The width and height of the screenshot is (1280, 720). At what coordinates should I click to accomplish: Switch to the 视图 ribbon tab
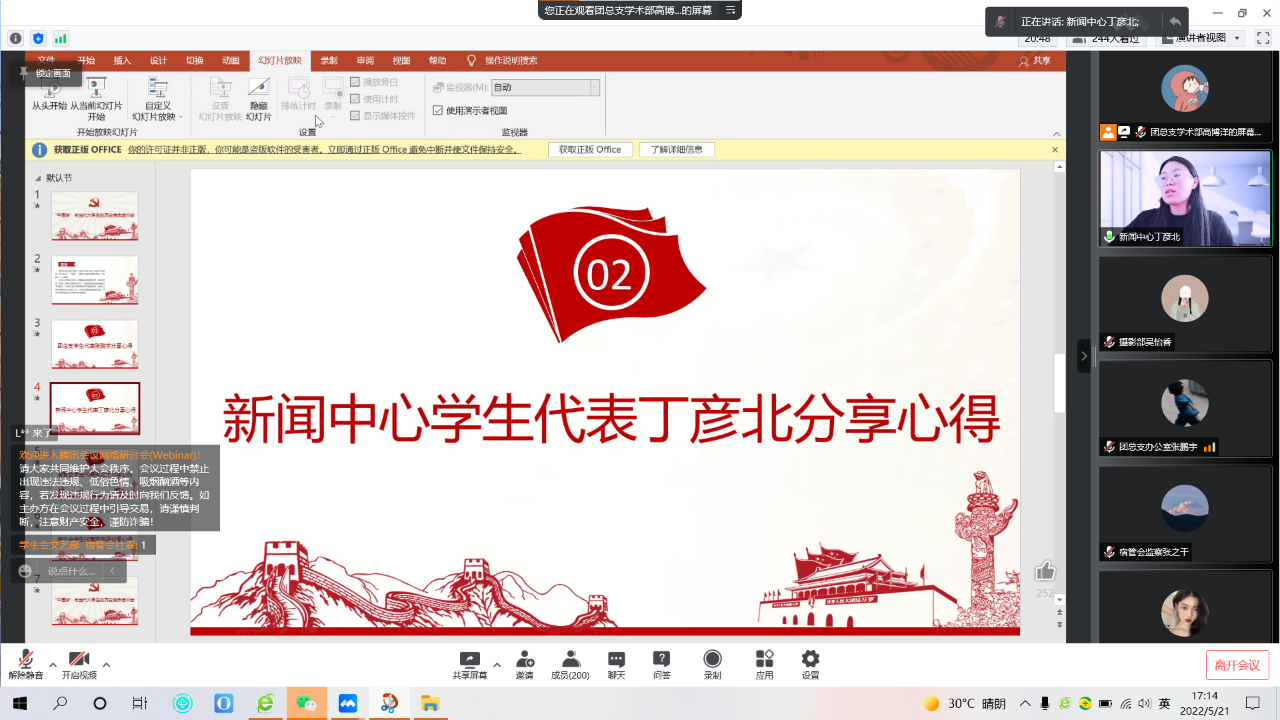click(401, 61)
